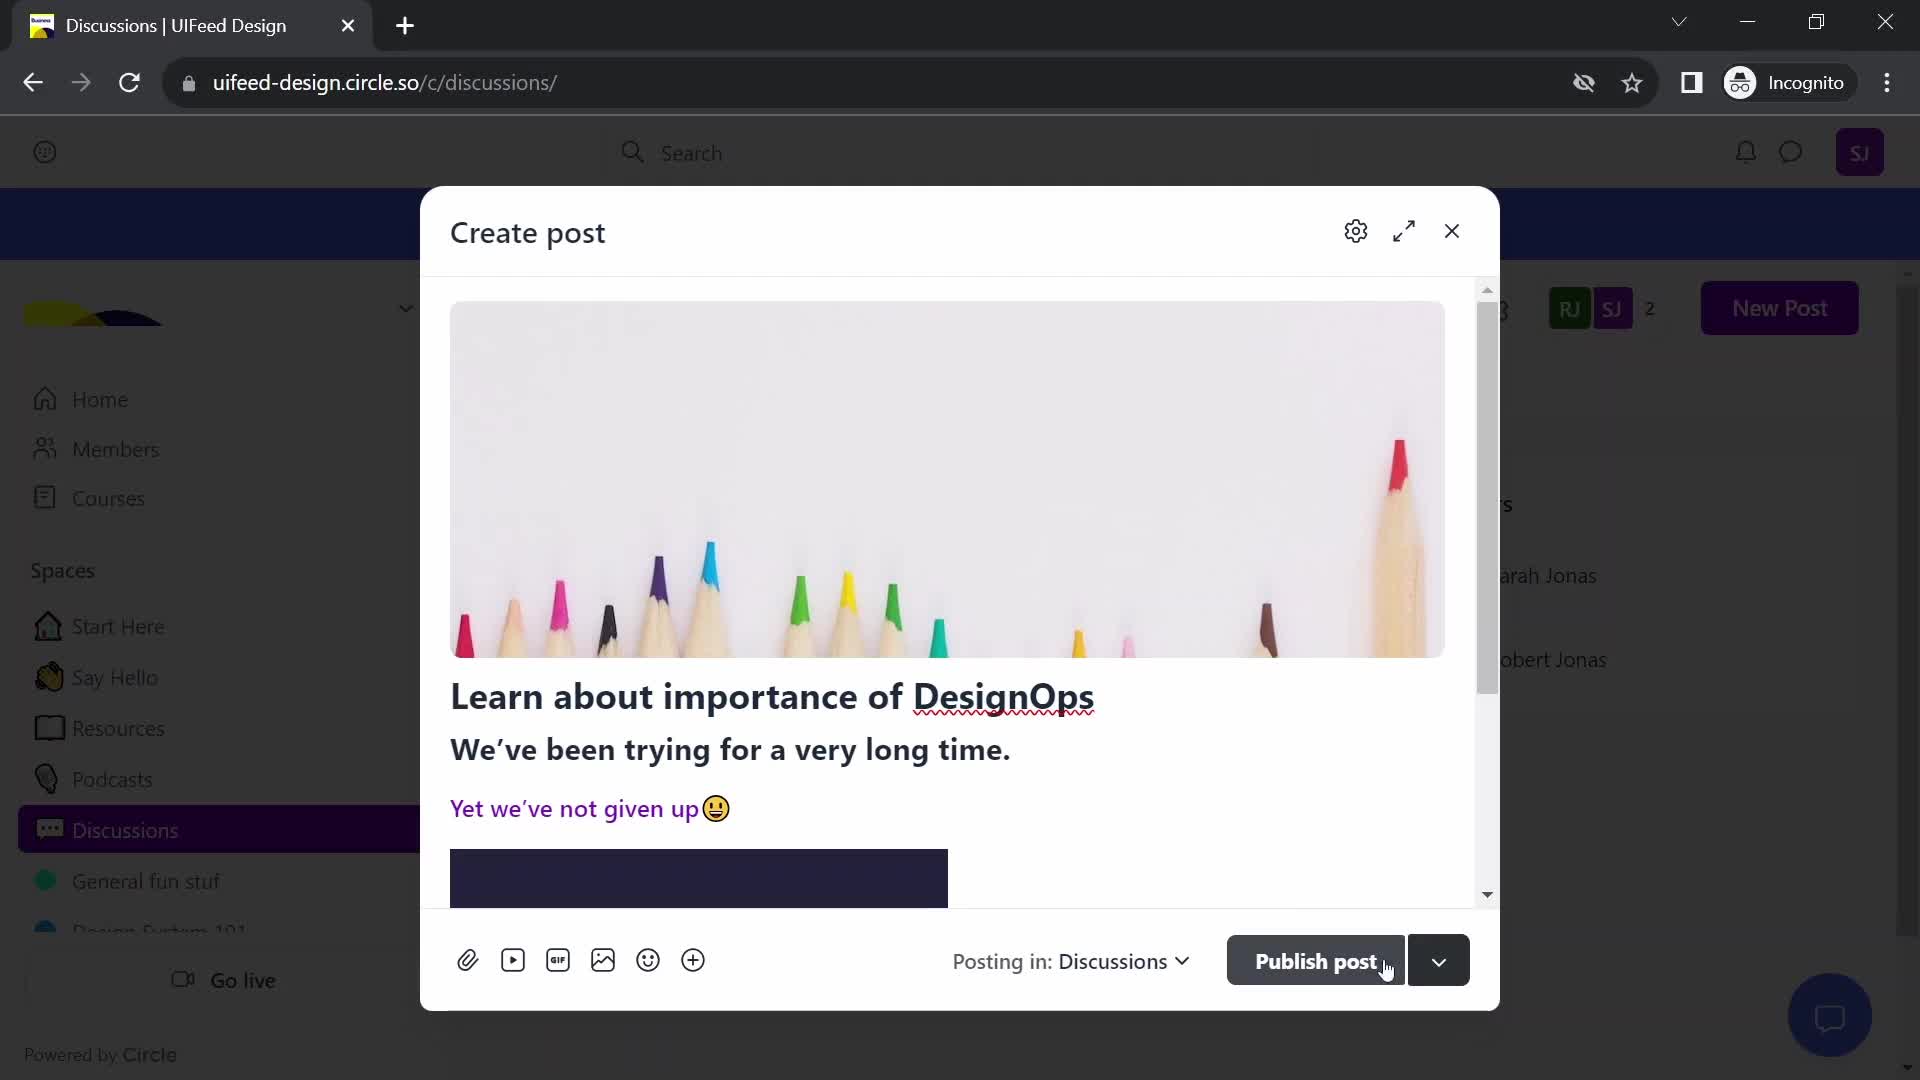The image size is (1920, 1080).
Task: Click the Discussions sidebar menu item
Action: coord(125,829)
